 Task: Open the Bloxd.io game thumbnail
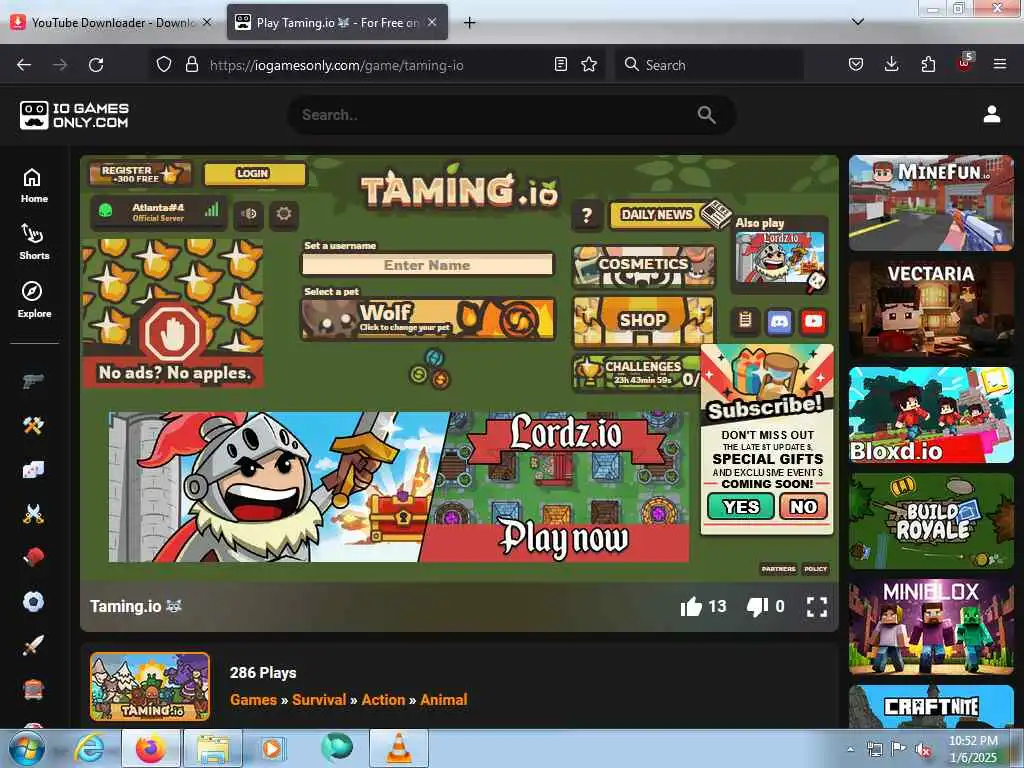point(931,415)
